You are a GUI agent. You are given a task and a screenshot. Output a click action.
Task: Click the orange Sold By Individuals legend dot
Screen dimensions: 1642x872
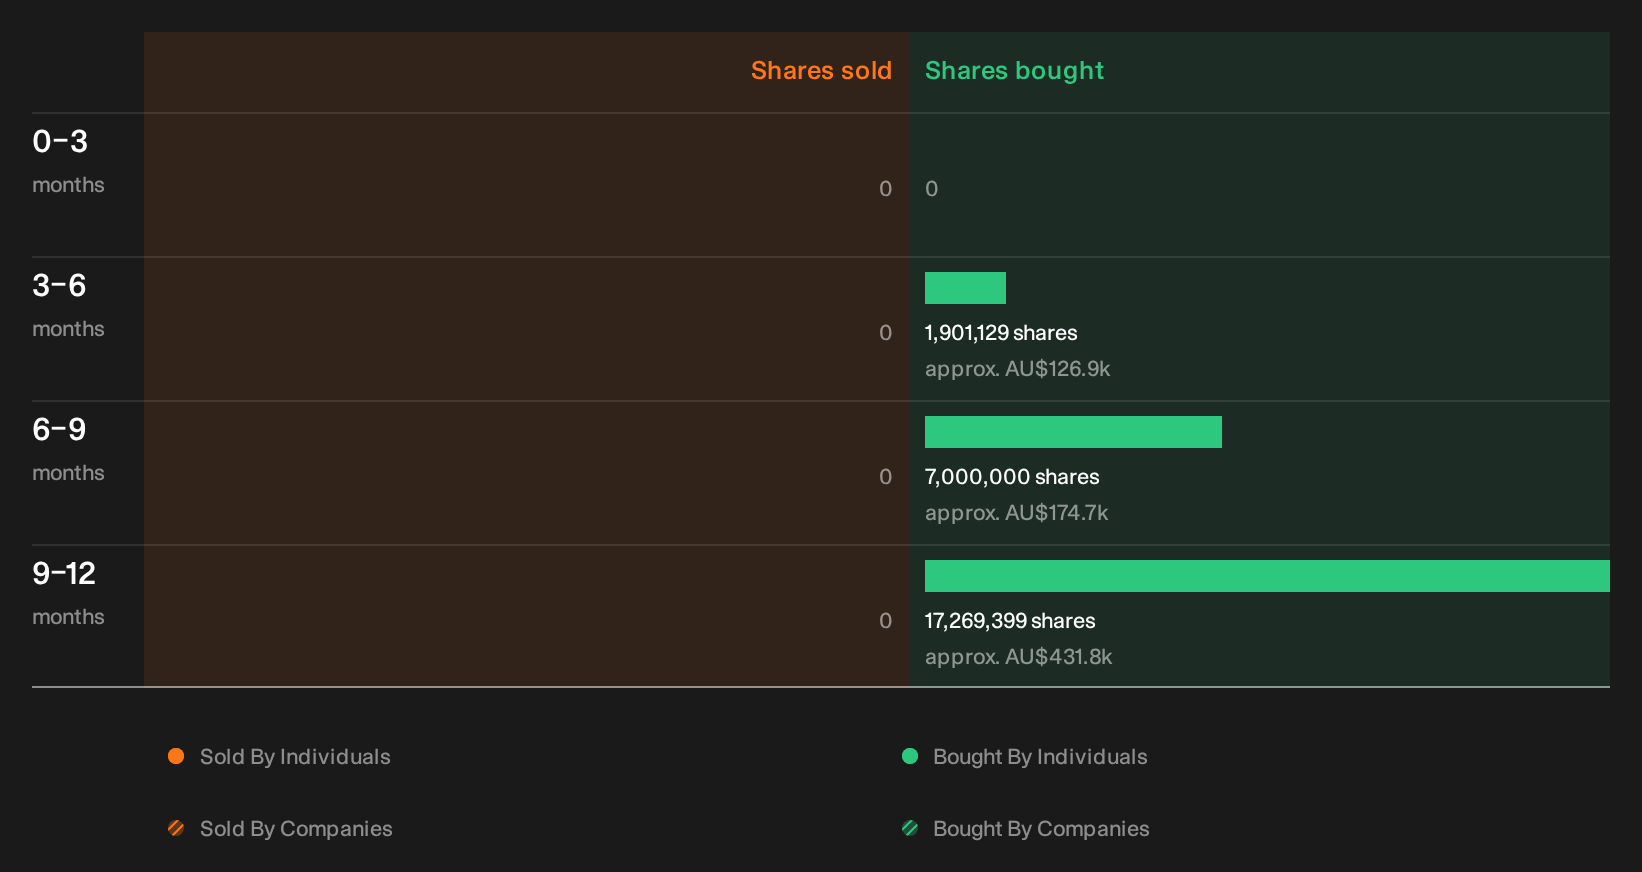(176, 756)
